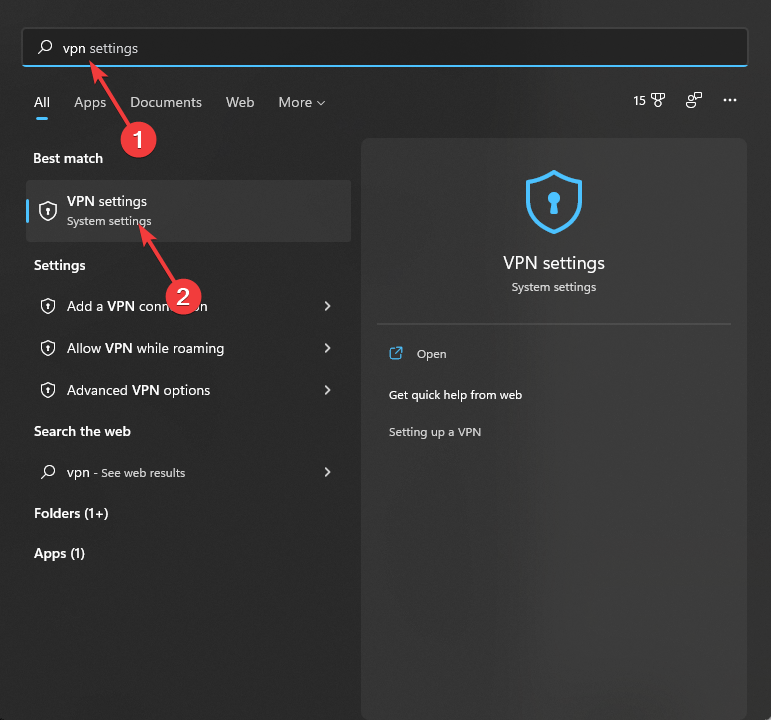Image resolution: width=771 pixels, height=720 pixels.
Task: Open the account/organization search icon
Action: (693, 101)
